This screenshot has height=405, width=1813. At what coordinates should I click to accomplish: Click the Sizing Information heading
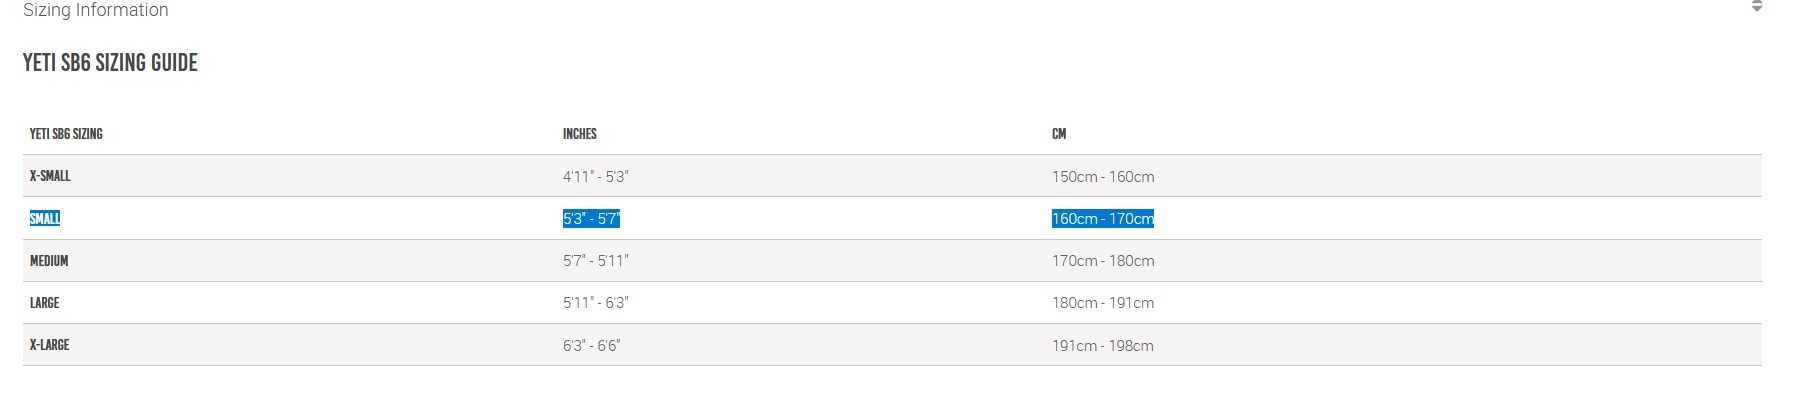coord(96,10)
